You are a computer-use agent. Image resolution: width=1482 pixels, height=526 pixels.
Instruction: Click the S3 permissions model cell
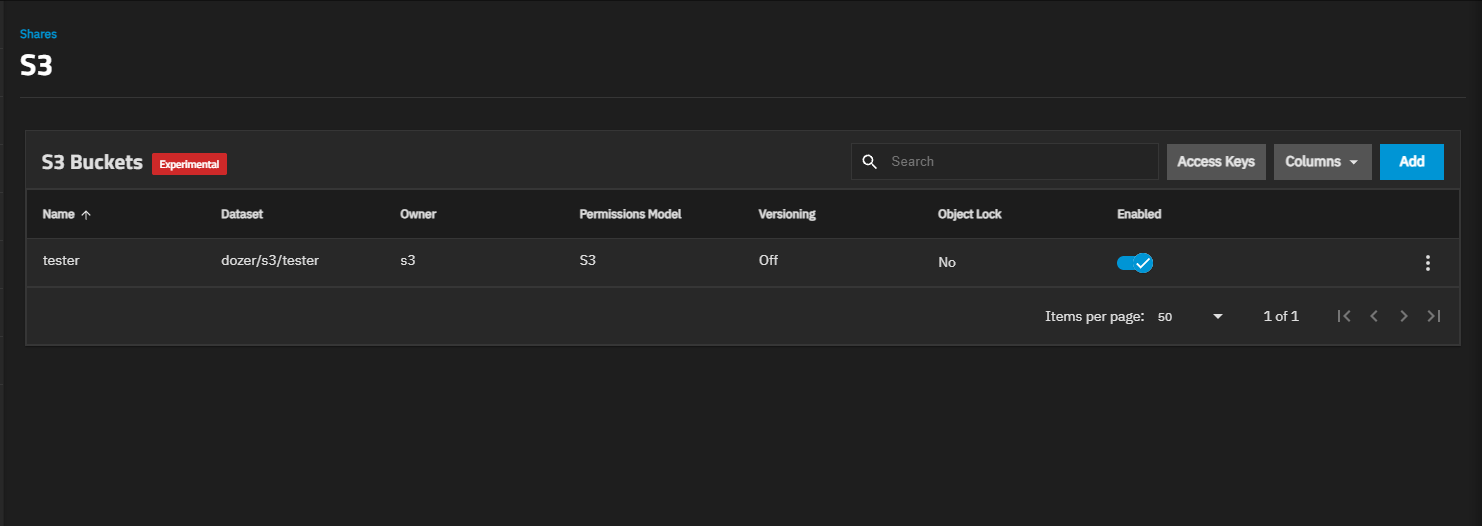point(588,261)
